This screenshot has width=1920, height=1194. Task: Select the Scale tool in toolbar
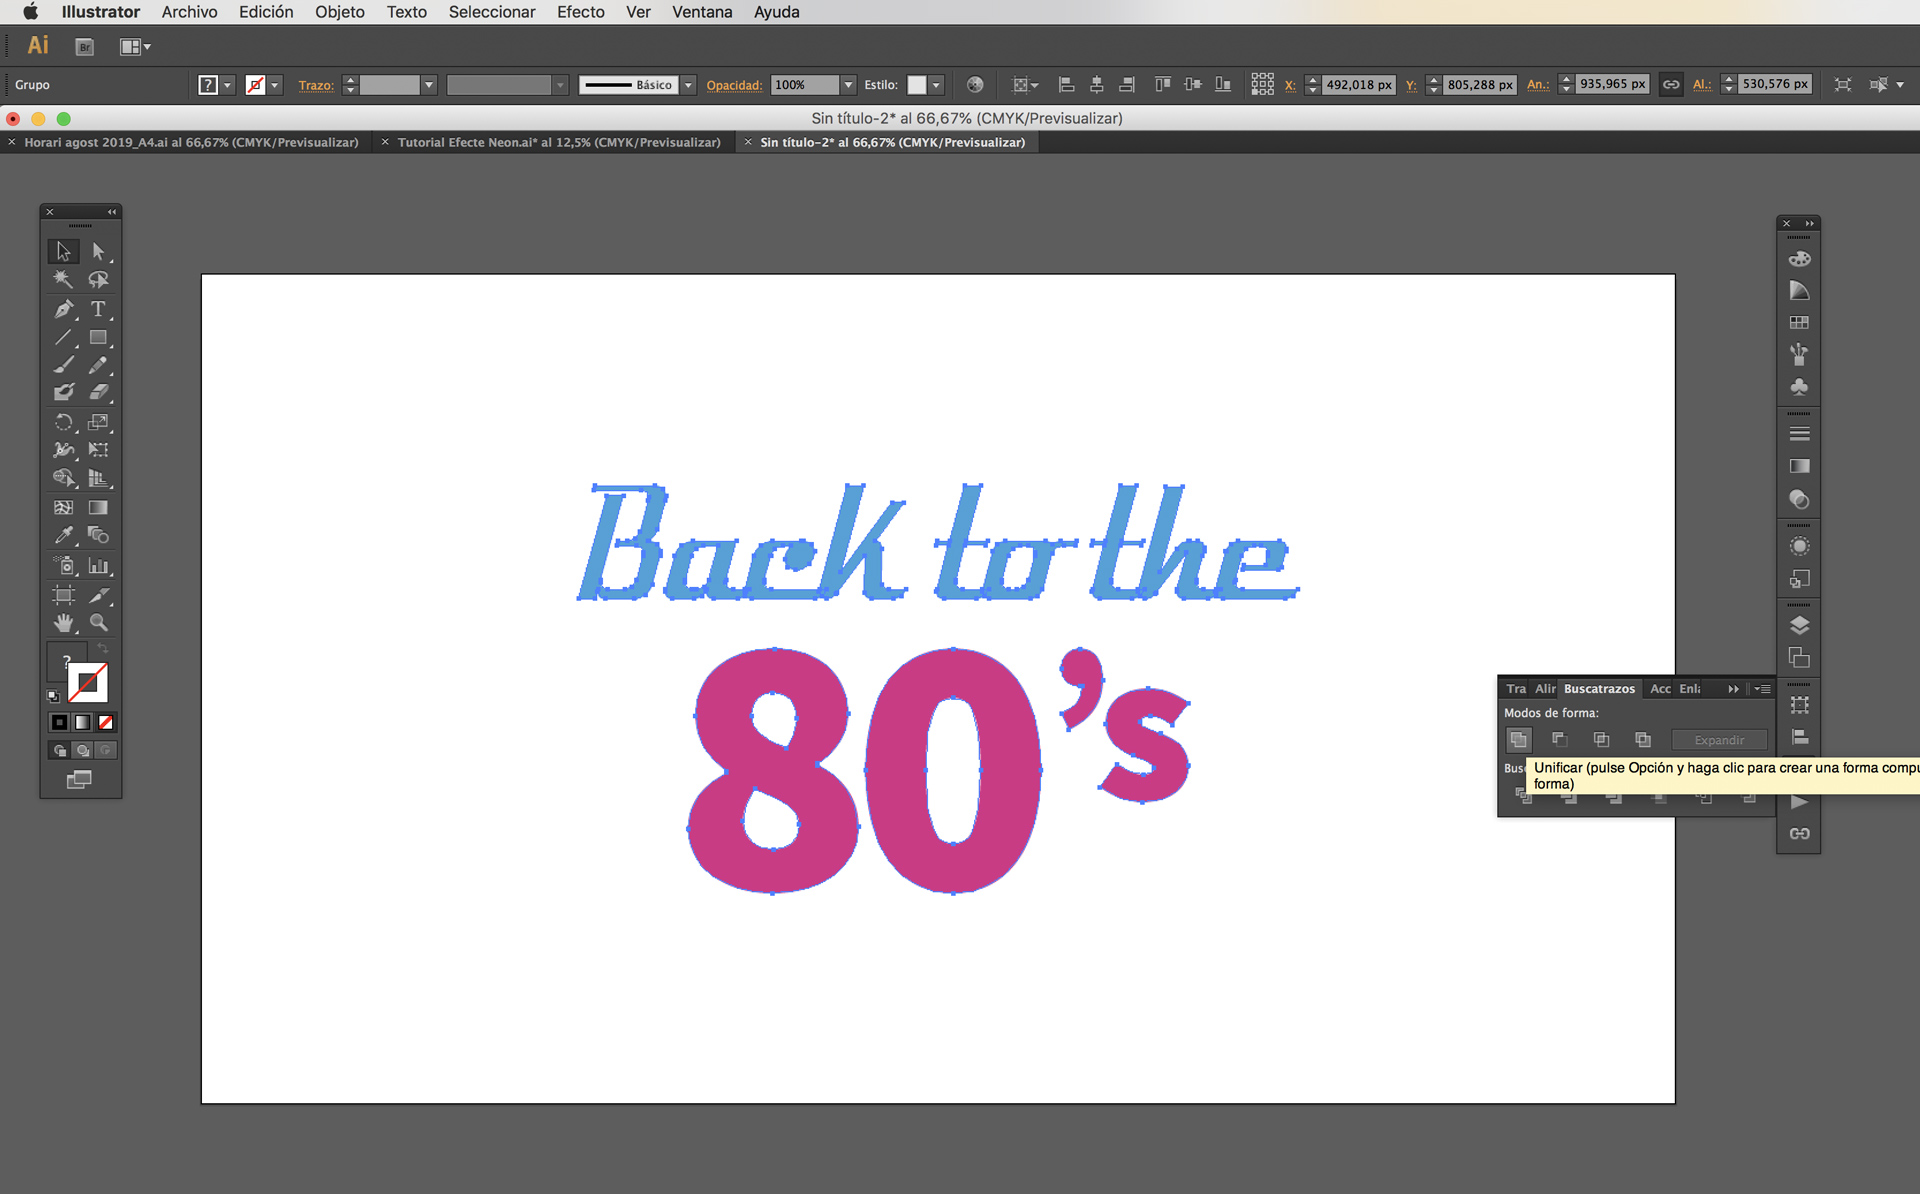click(99, 424)
